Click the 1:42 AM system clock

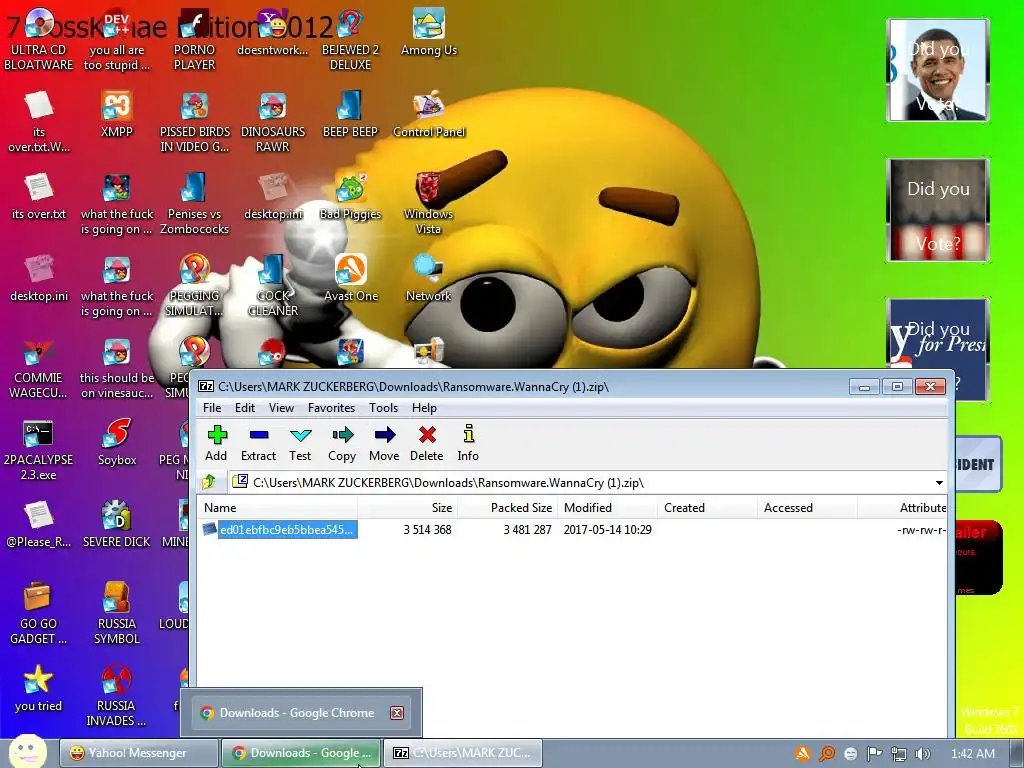click(x=973, y=754)
